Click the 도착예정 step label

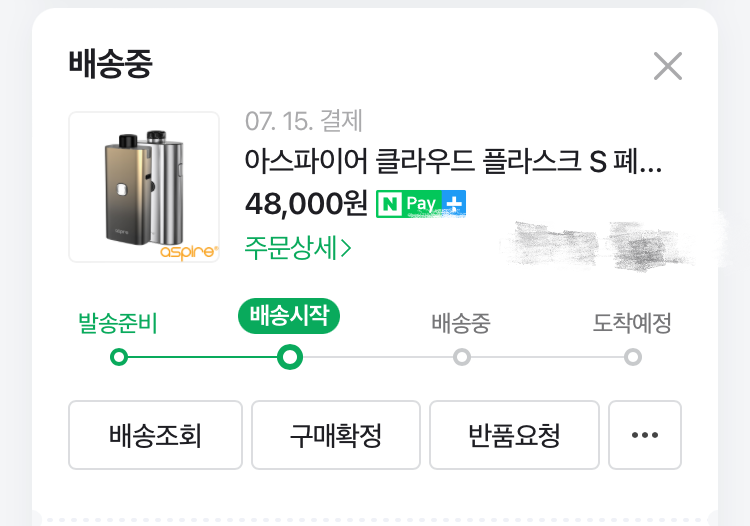[x=632, y=323]
